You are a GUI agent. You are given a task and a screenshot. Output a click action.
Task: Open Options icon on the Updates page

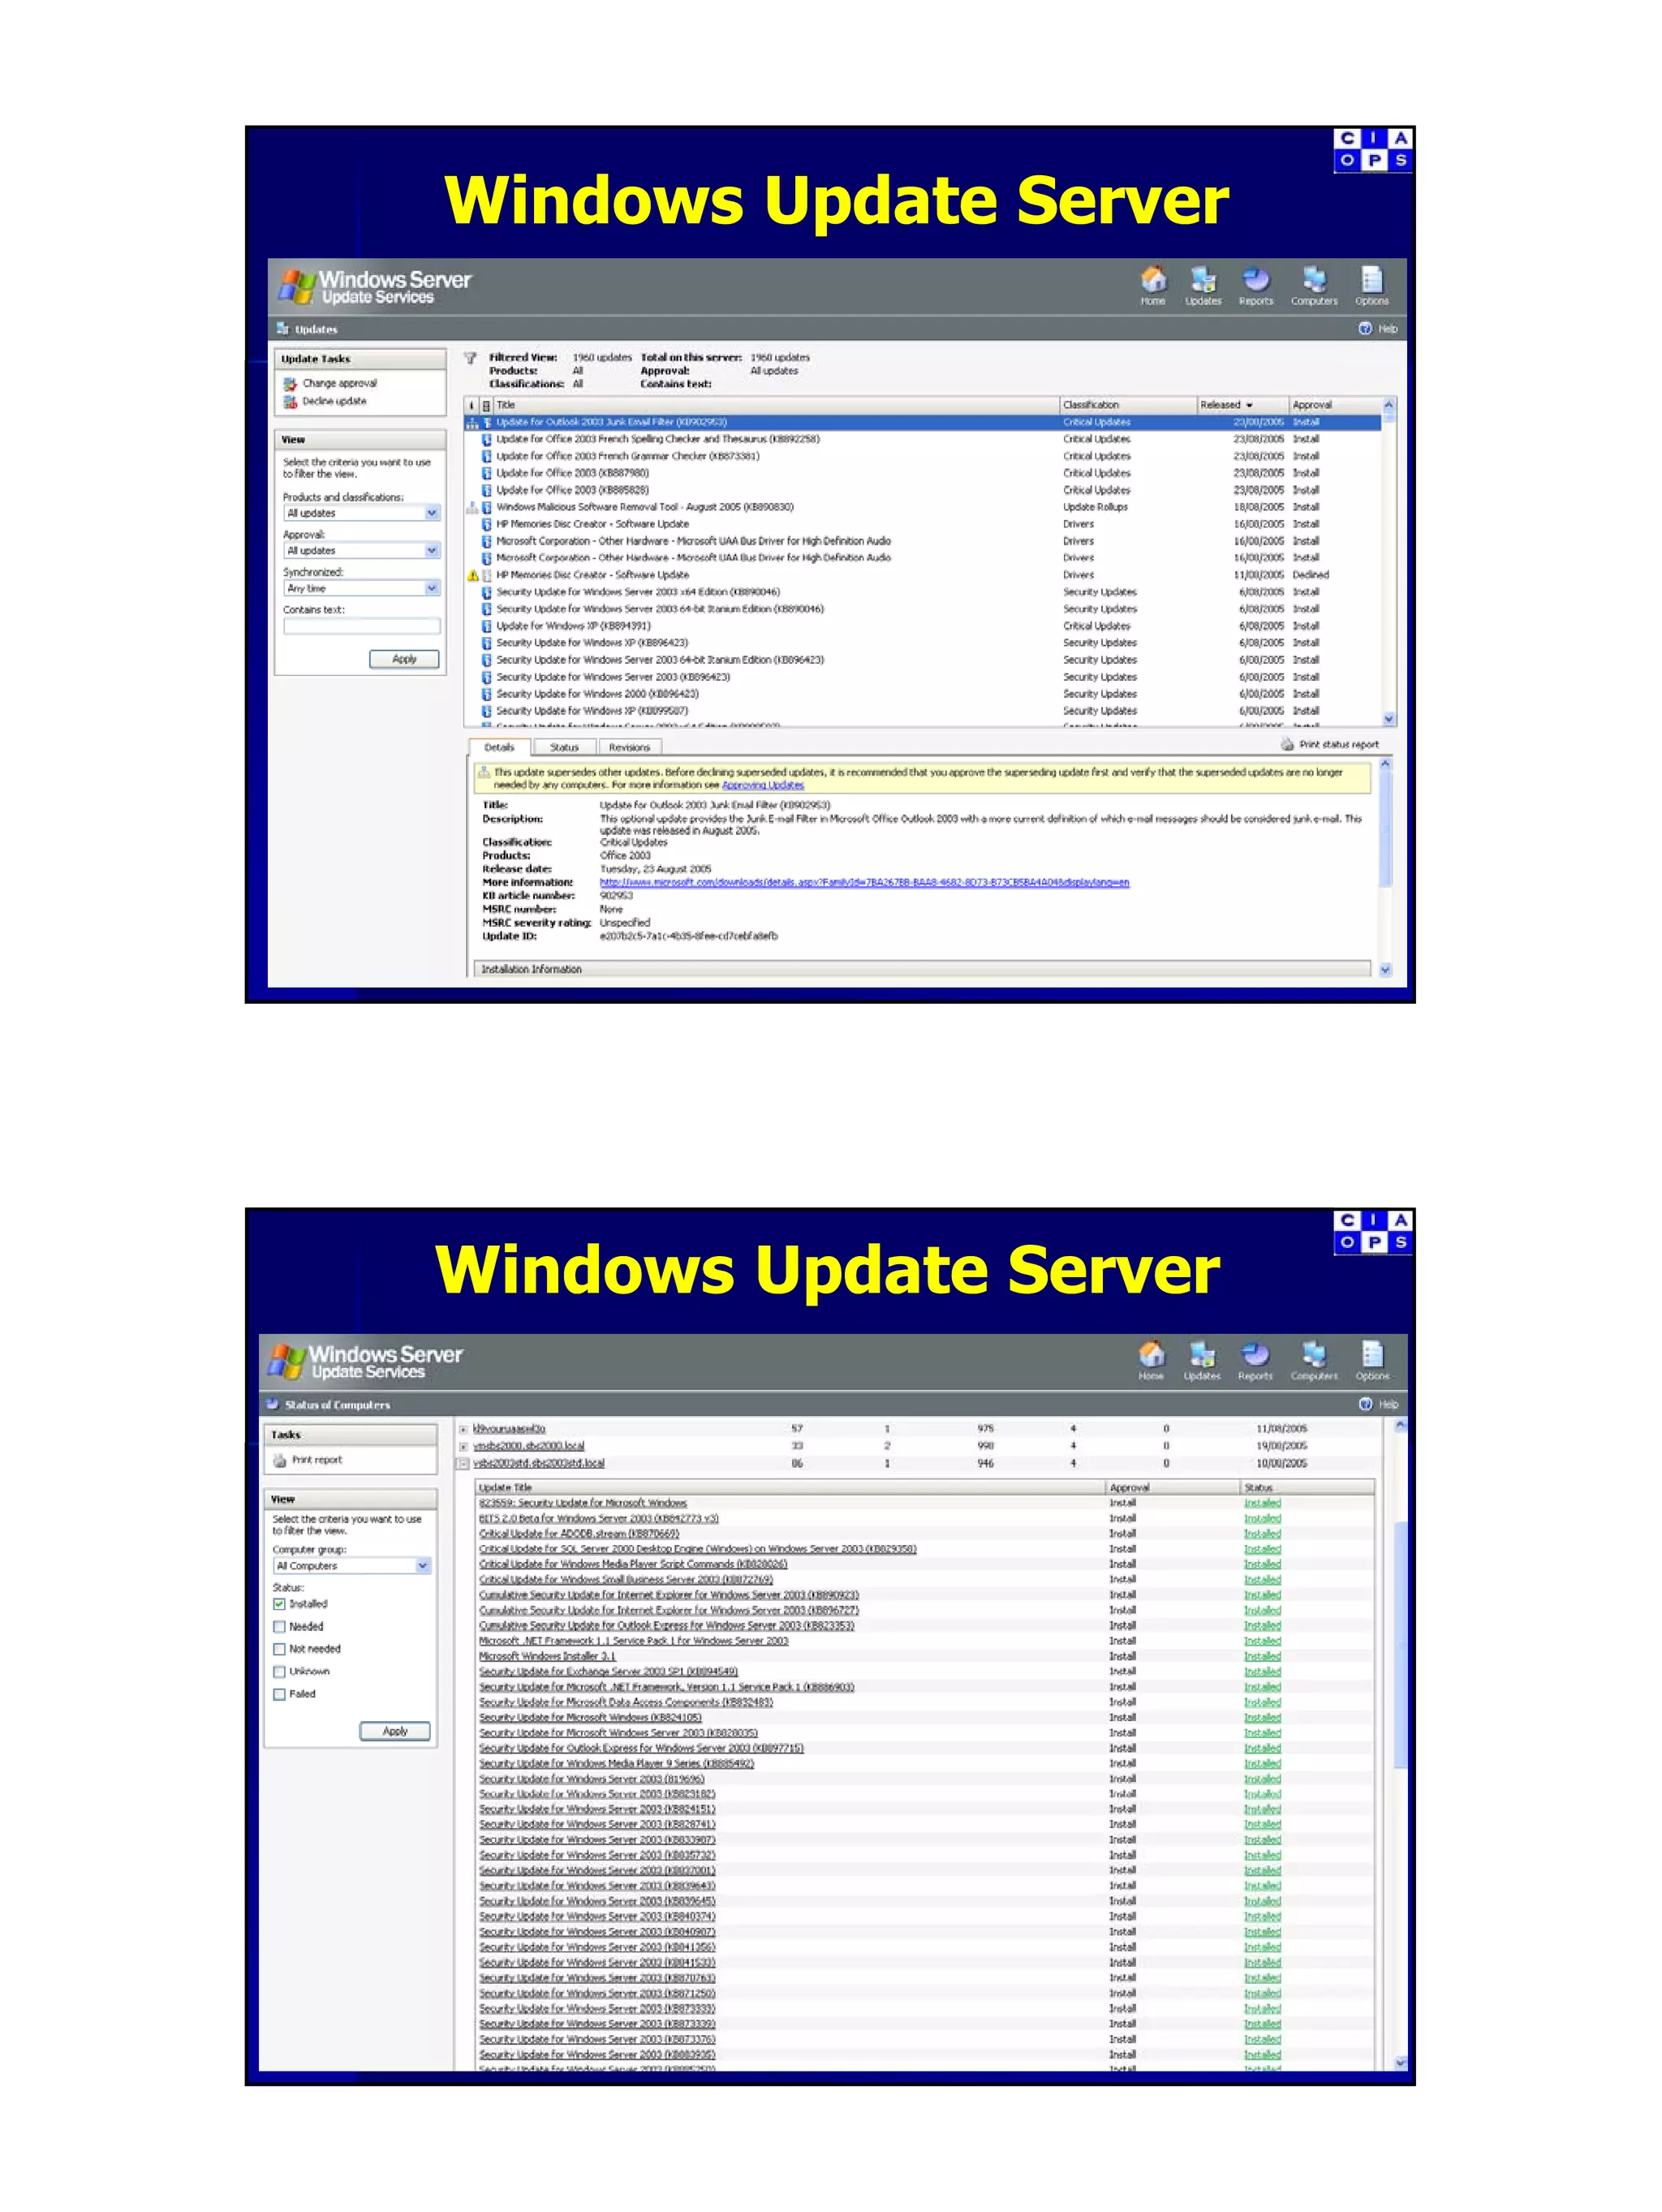1371,280
